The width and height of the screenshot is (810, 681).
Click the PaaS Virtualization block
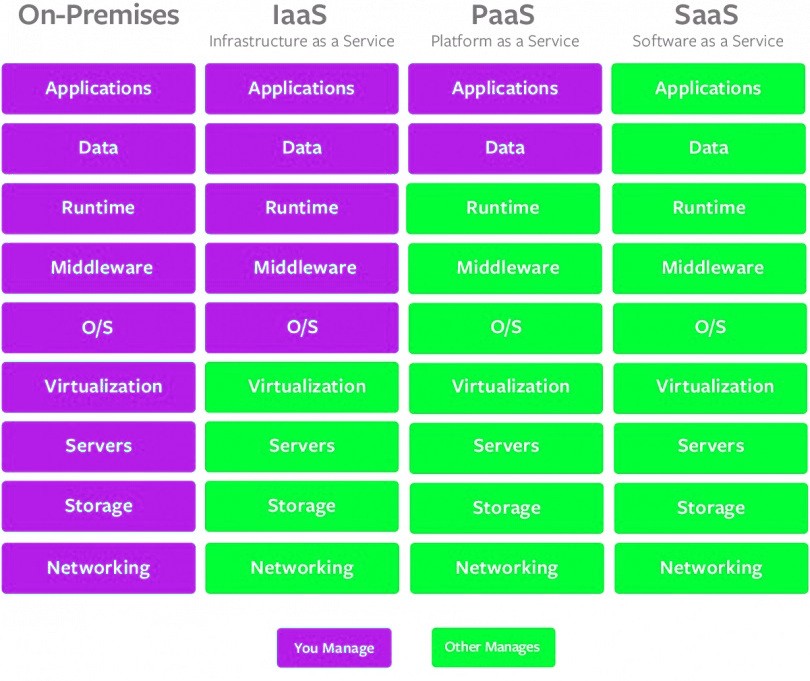click(x=505, y=388)
